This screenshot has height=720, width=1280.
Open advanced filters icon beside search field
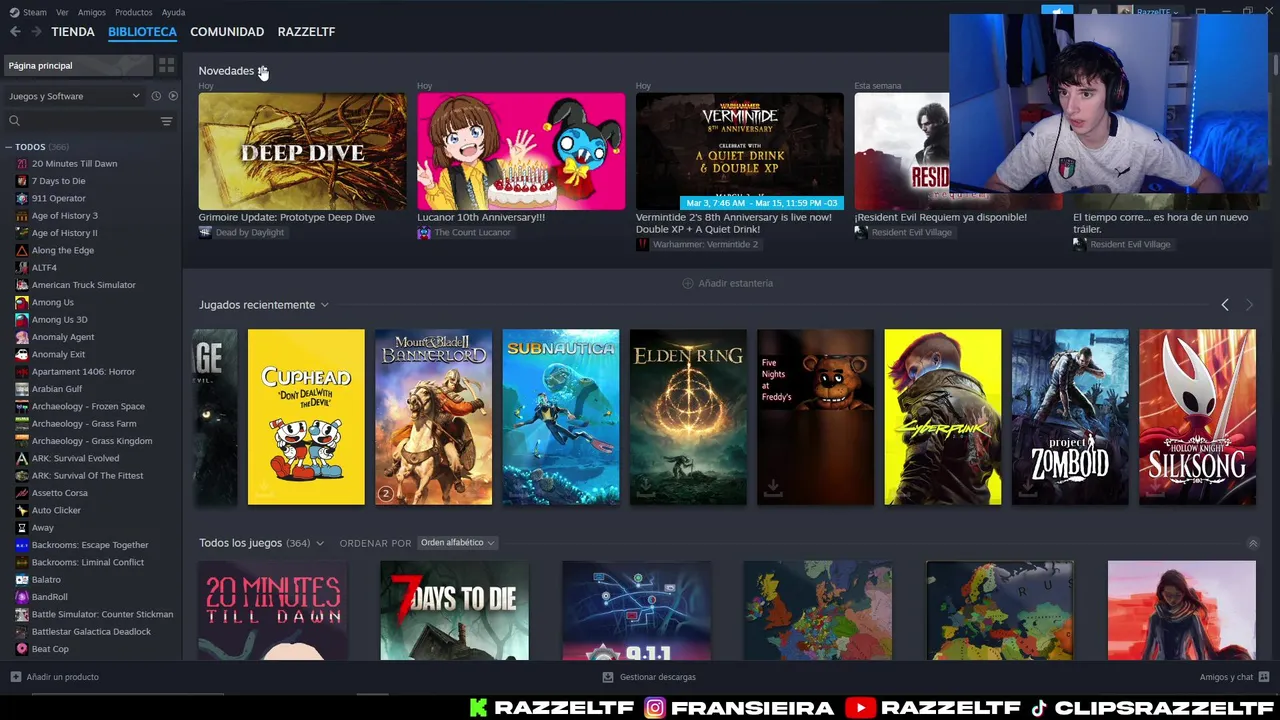[166, 121]
